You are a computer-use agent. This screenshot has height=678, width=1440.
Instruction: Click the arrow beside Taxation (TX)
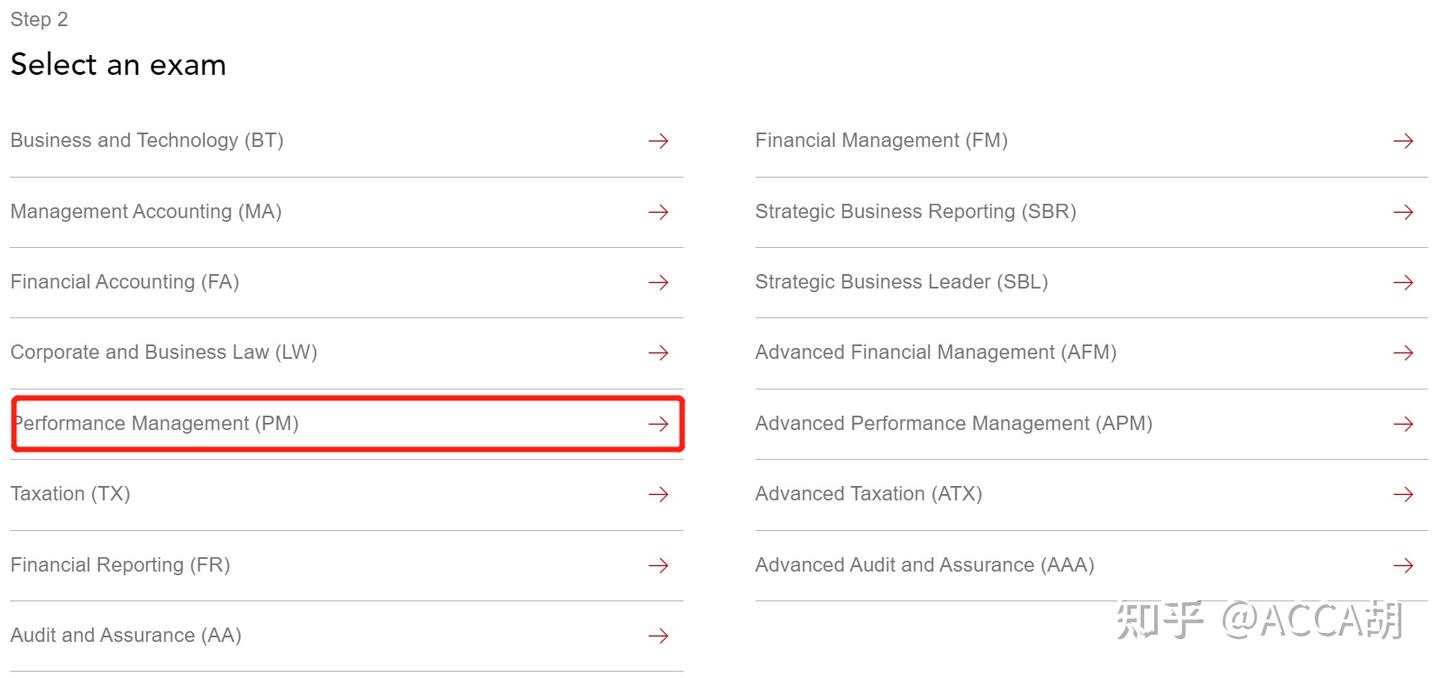658,494
